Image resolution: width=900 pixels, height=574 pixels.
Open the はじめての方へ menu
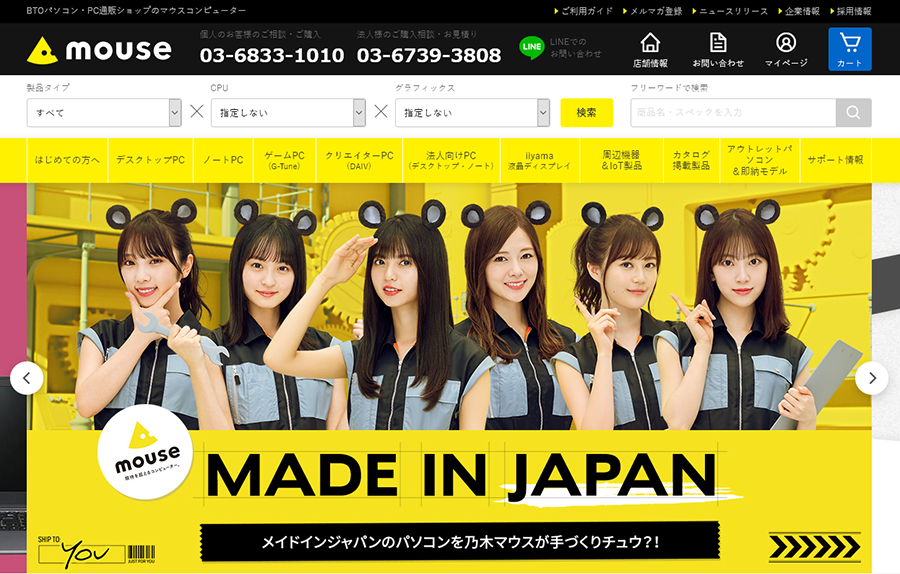(x=67, y=160)
